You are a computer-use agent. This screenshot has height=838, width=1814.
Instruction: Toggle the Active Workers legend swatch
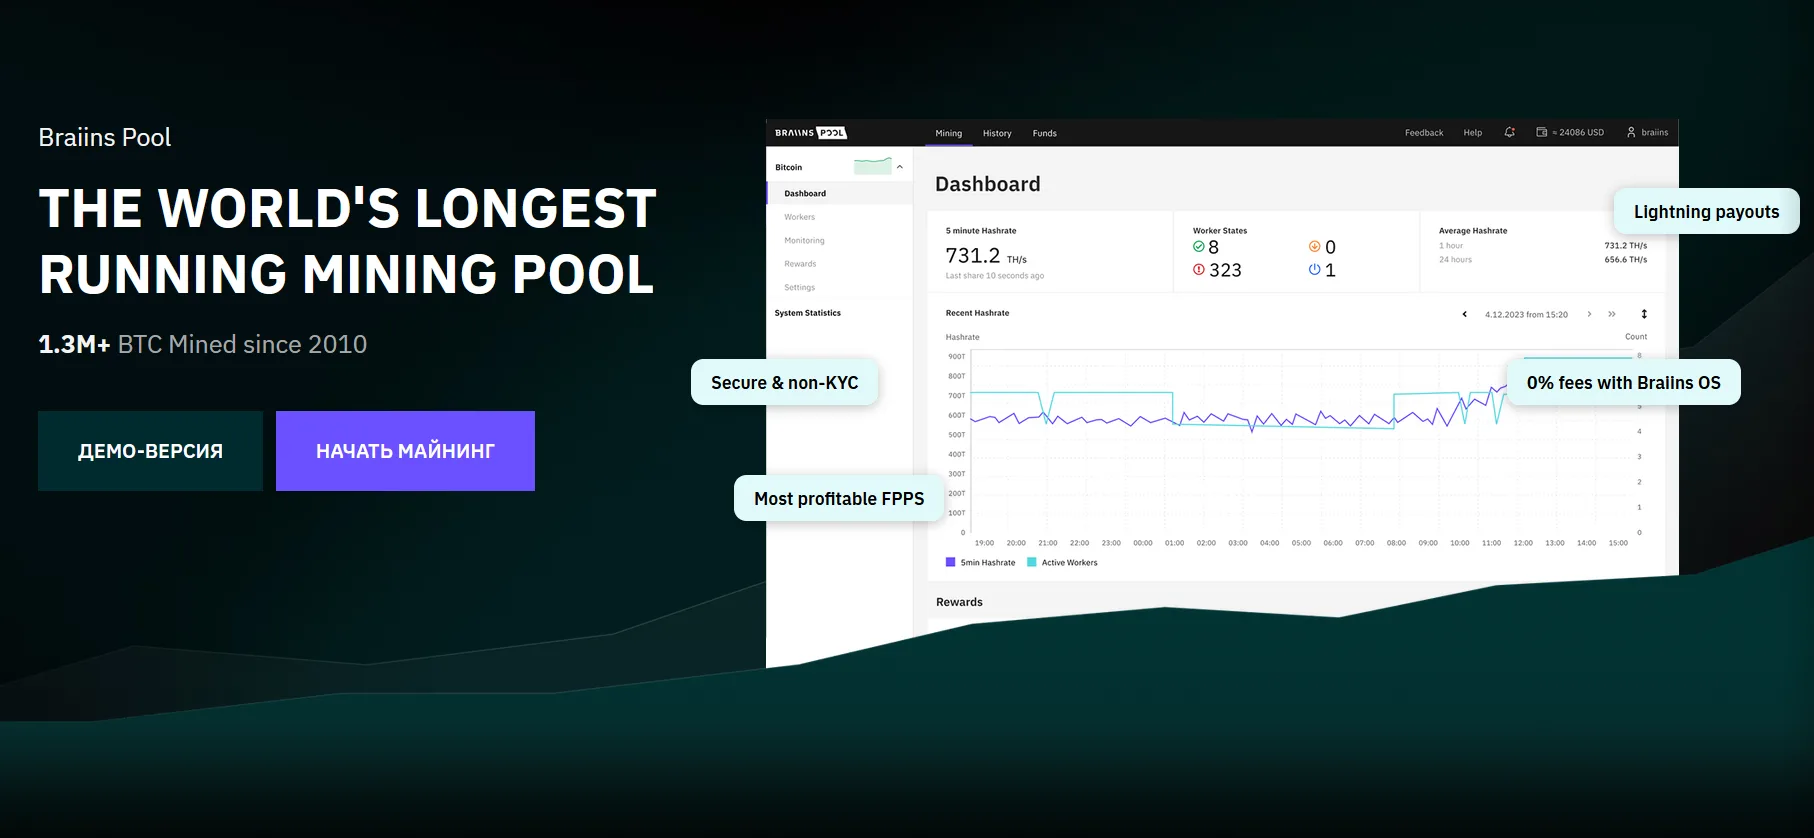coord(1032,562)
